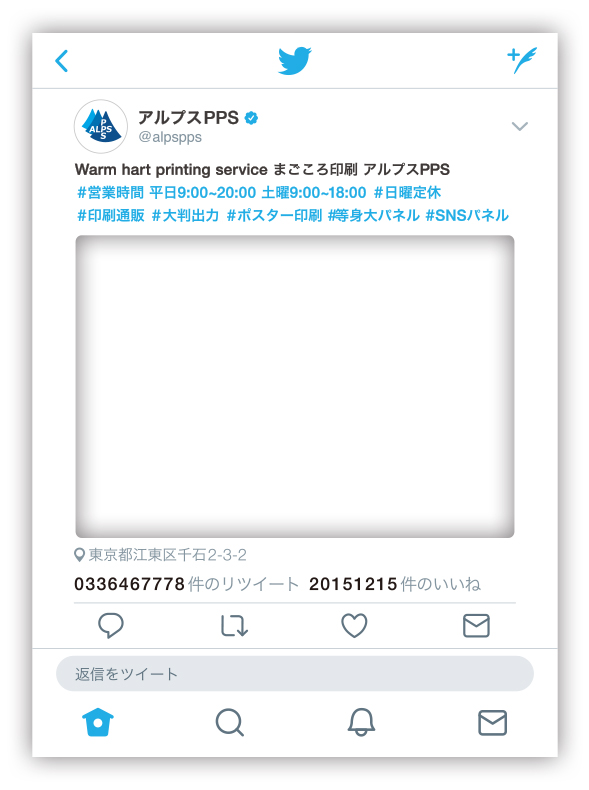The width and height of the screenshot is (589, 790).
Task: Tap the Twitter bird logo
Action: point(295,60)
